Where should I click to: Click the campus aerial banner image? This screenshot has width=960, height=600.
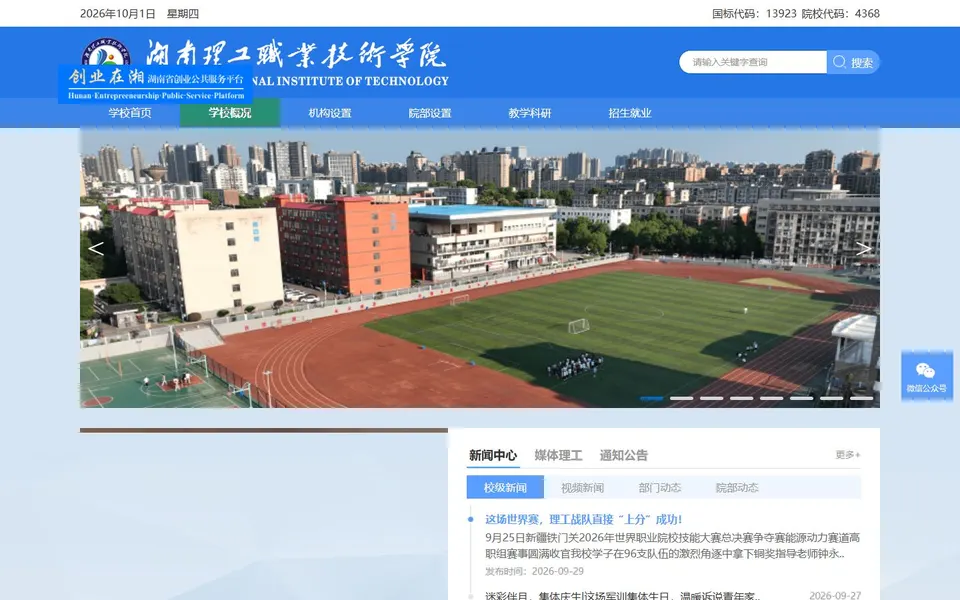pos(479,268)
